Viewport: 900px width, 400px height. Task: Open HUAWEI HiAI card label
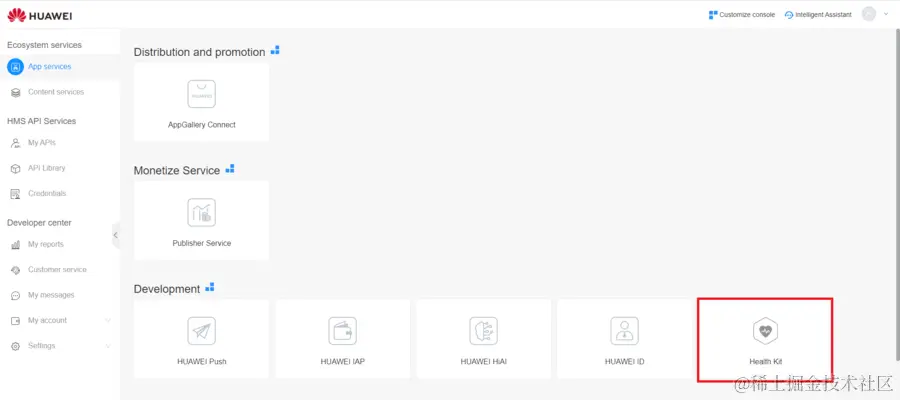coord(483,362)
